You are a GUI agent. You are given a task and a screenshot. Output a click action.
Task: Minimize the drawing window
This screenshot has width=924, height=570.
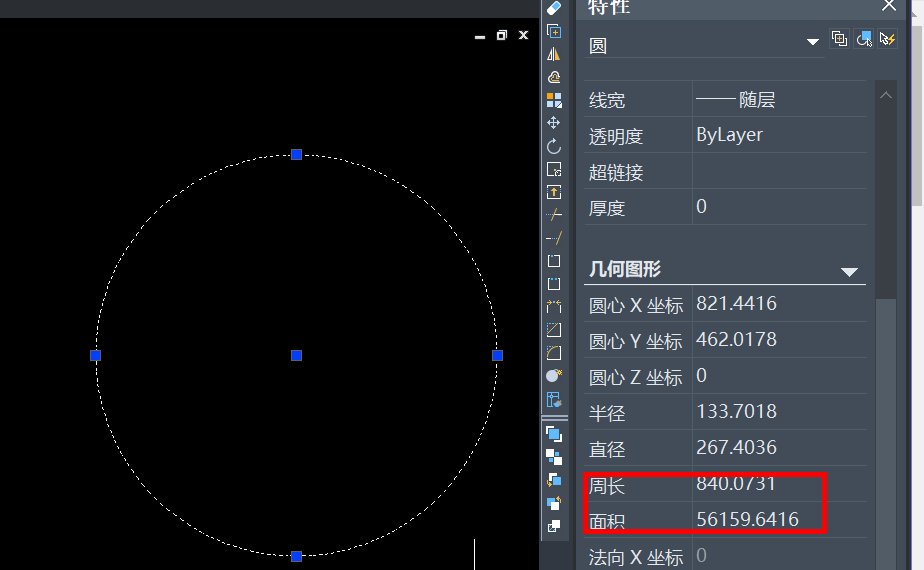coord(480,35)
